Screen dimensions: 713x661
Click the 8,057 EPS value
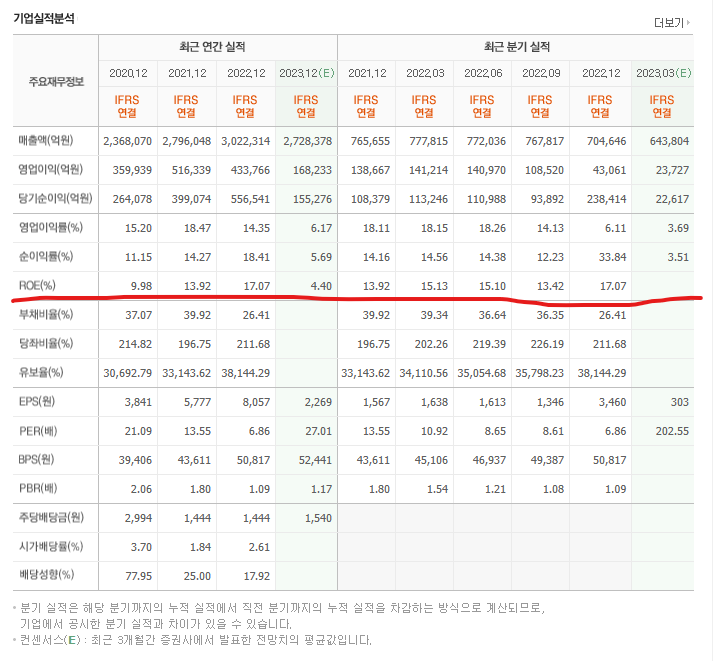256,402
